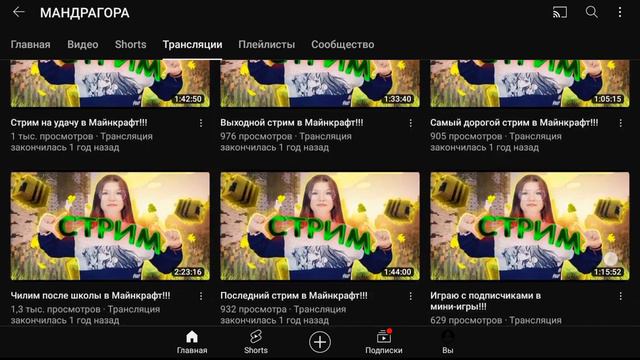Click the '1 тыс. просмотров' text
Viewport: 640px width, 360px height.
(52, 136)
